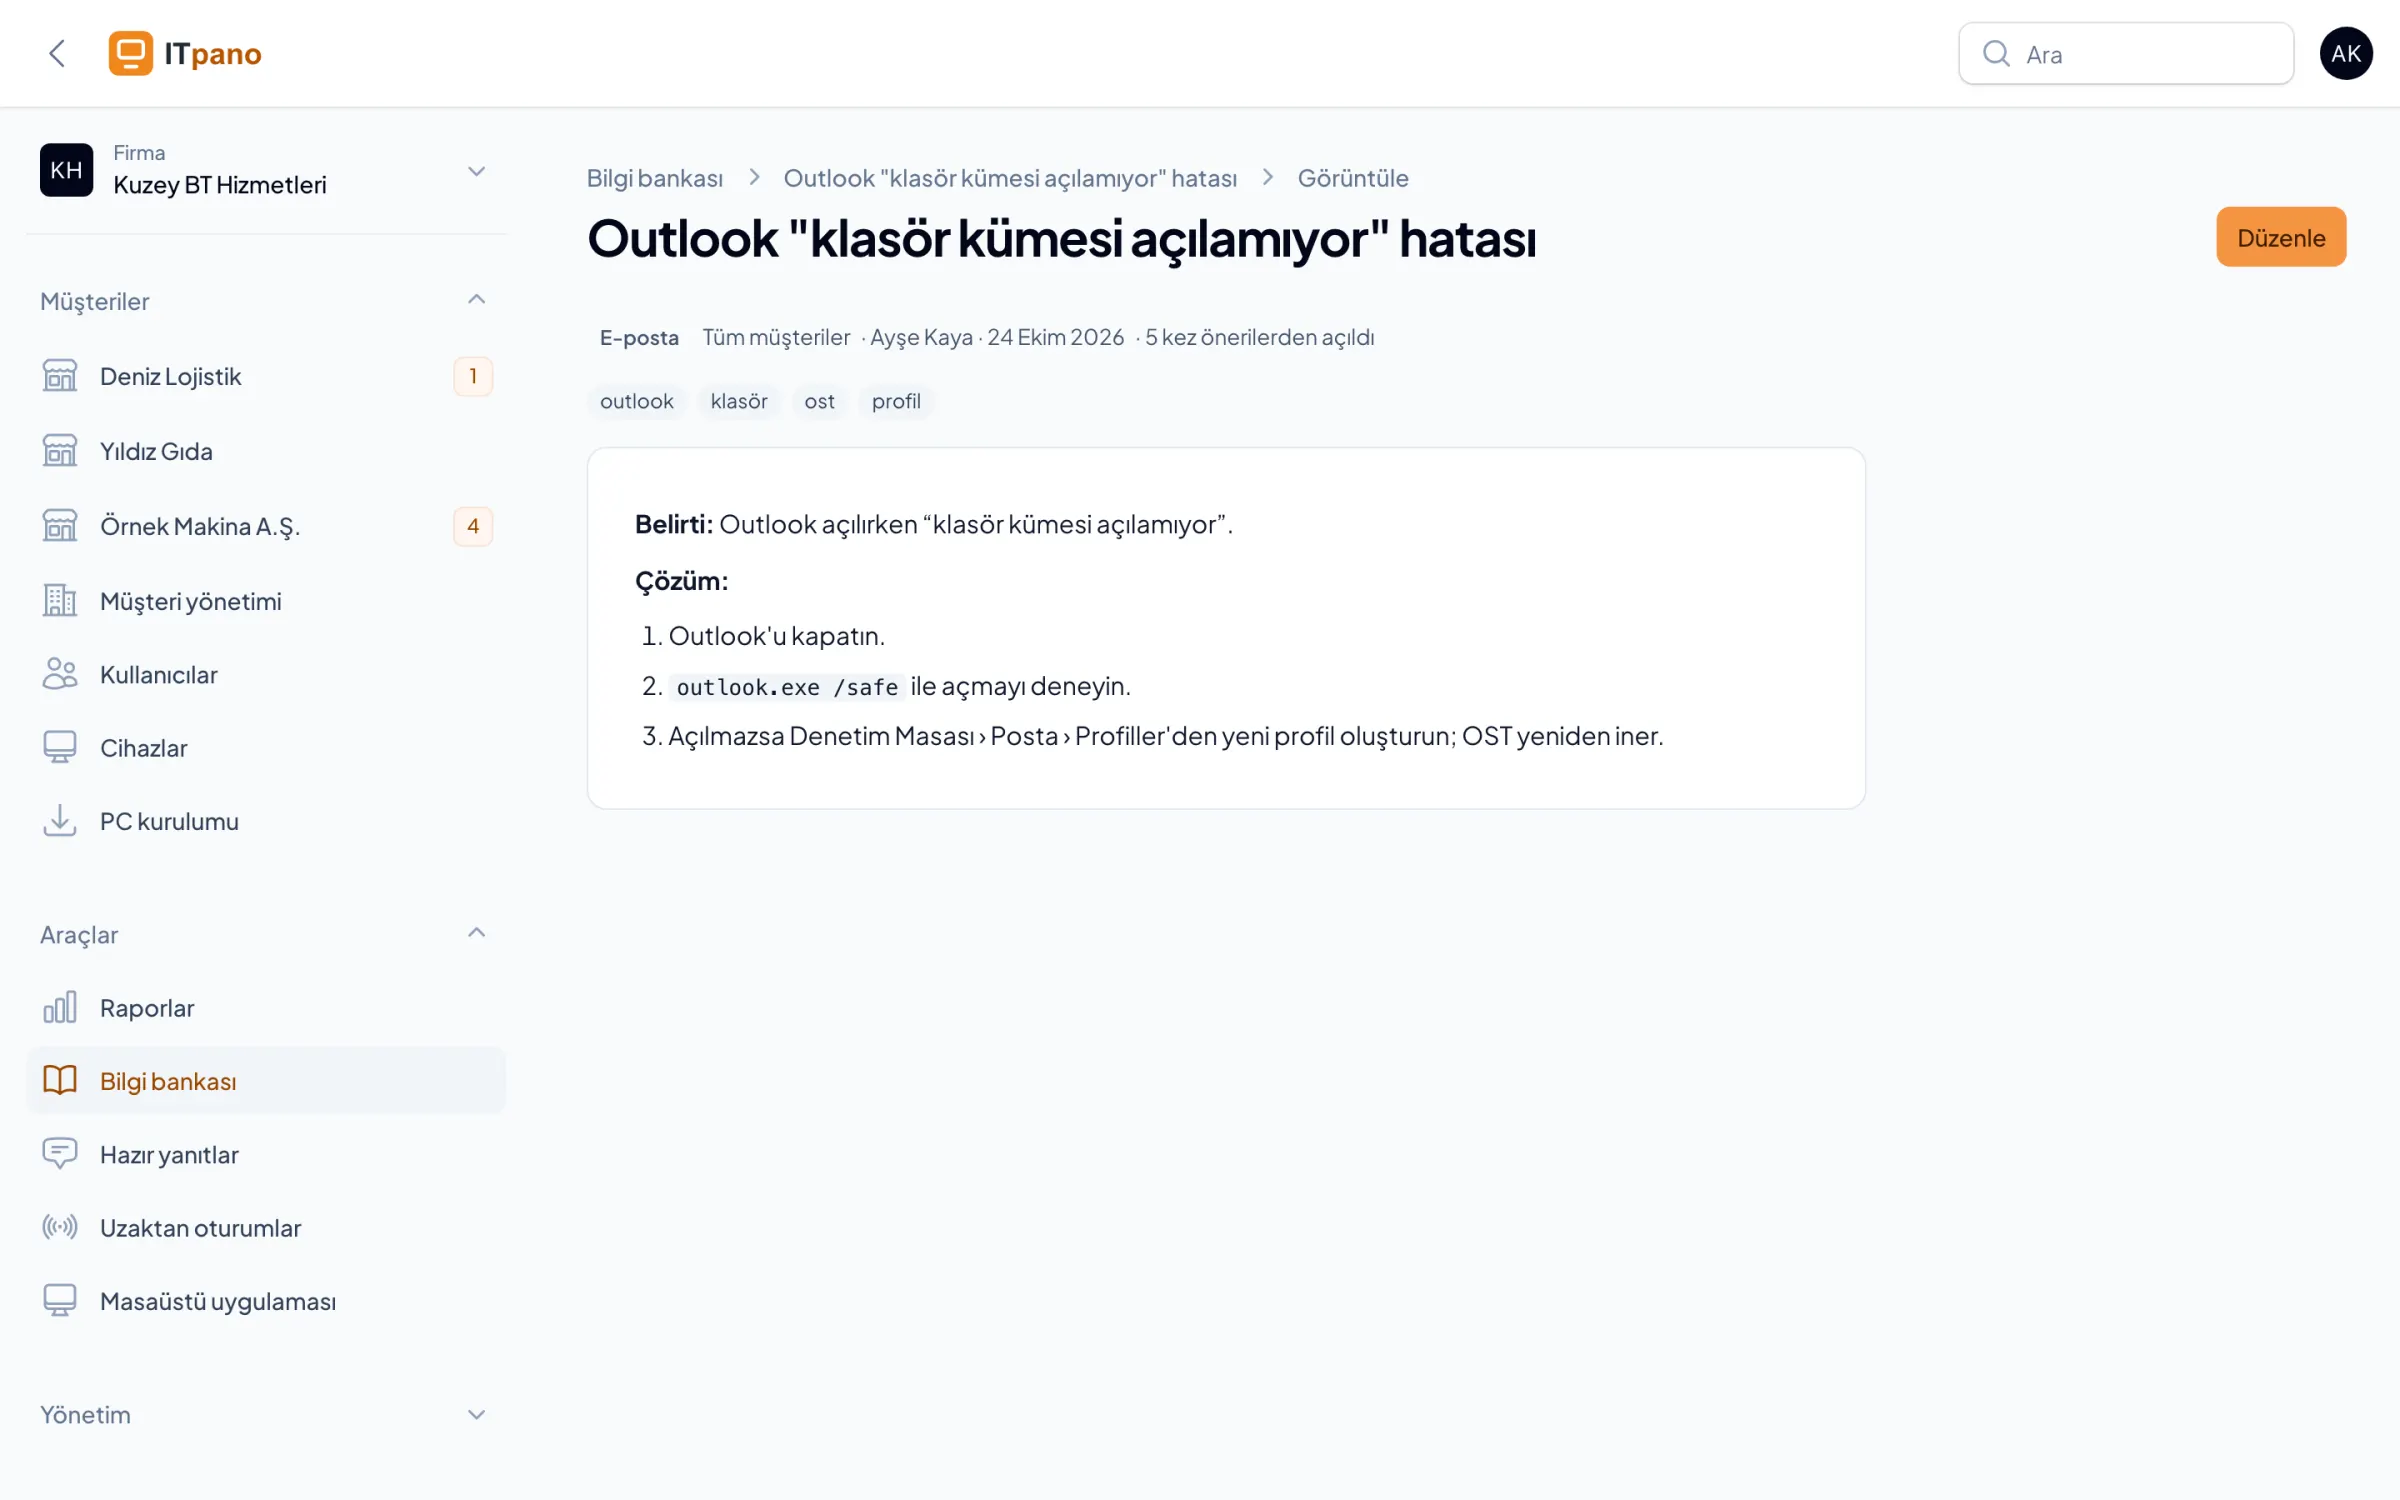Click the Kullanıcılar people icon
This screenshot has height=1500, width=2400.
pyautogui.click(x=60, y=674)
